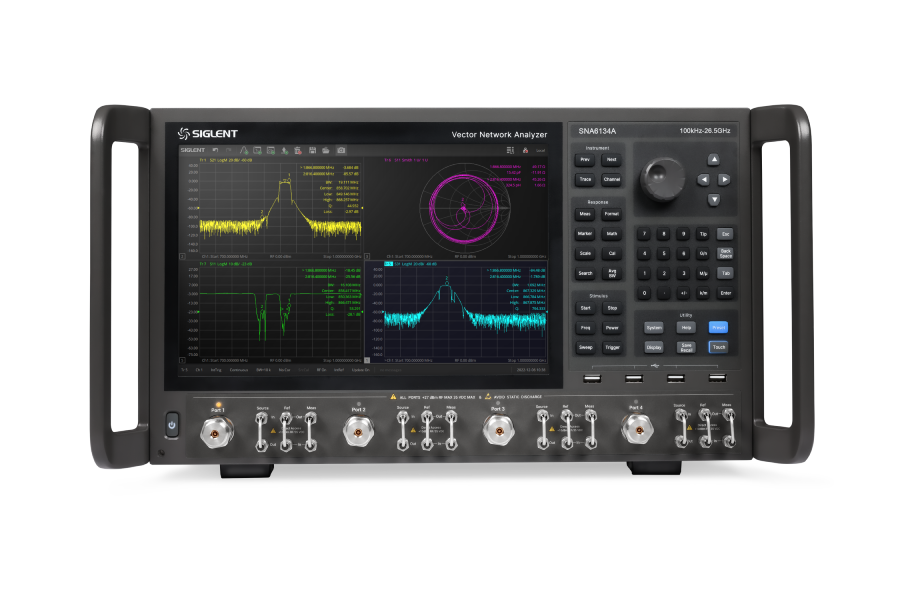
Task: Open the Trigger menu in Stimulus section
Action: (611, 347)
